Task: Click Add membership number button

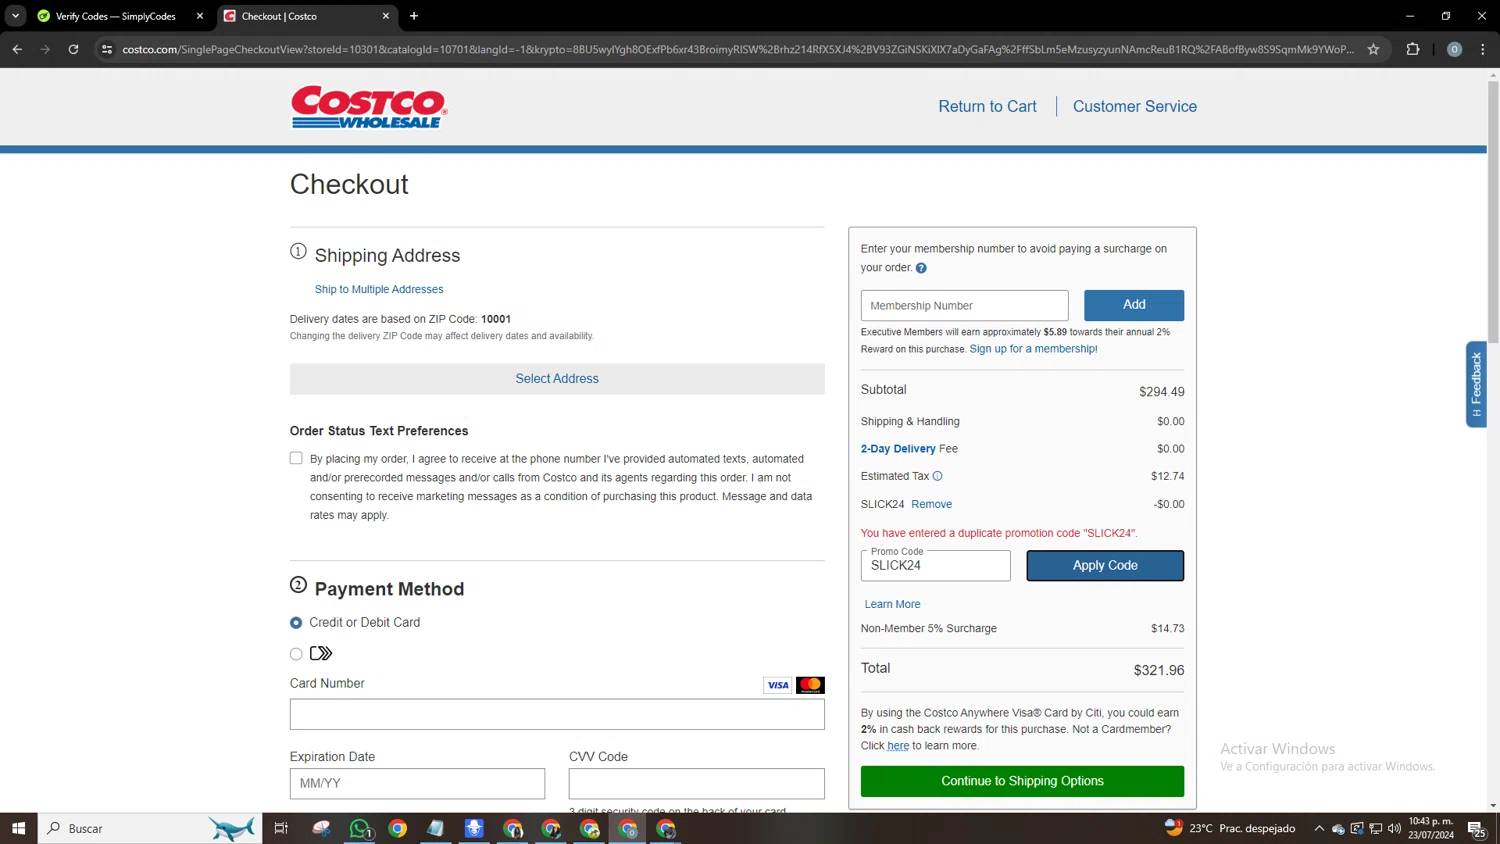Action: pyautogui.click(x=1134, y=305)
